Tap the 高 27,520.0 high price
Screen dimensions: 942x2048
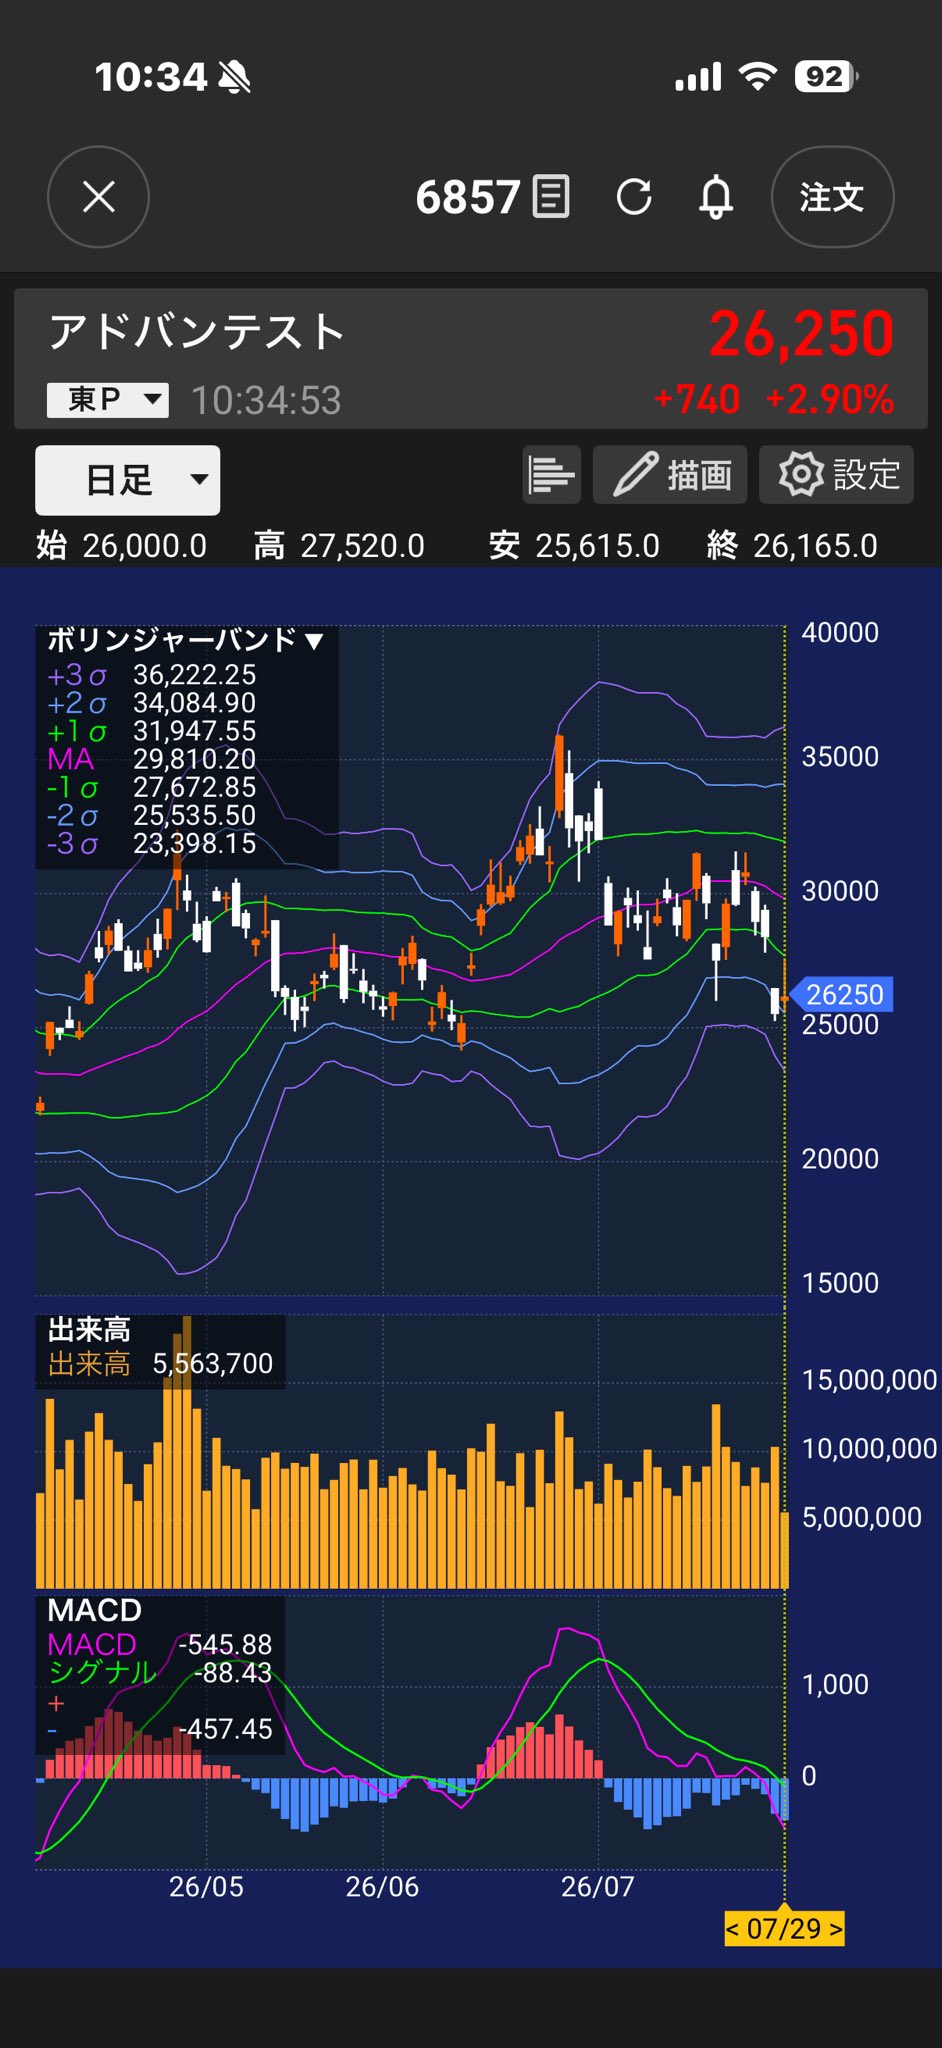[x=339, y=546]
